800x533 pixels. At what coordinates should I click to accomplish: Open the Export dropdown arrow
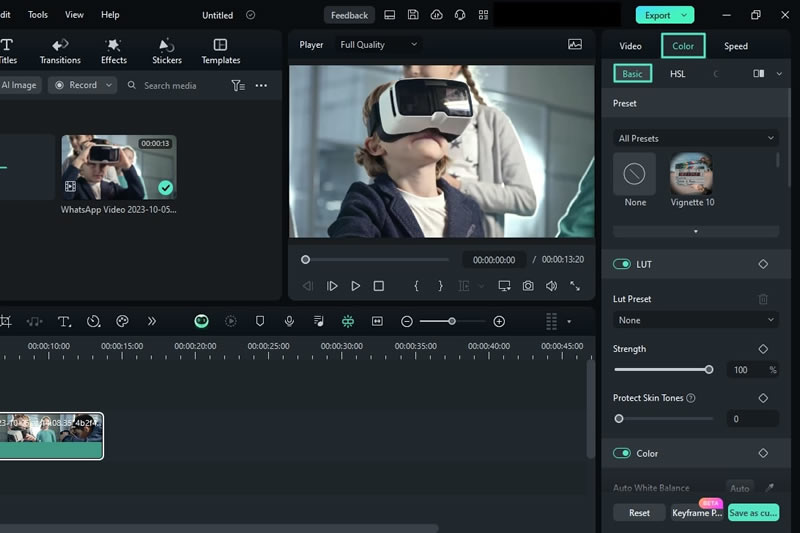[x=684, y=15]
